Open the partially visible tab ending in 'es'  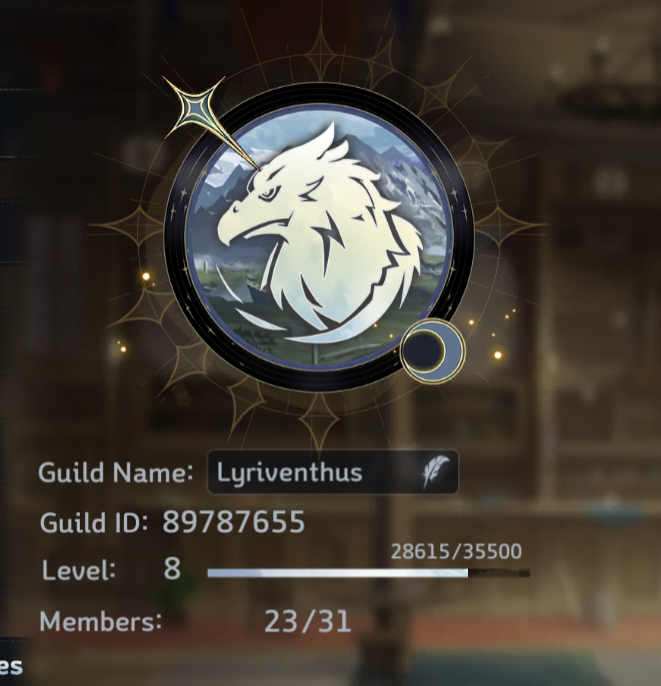[x=11, y=666]
